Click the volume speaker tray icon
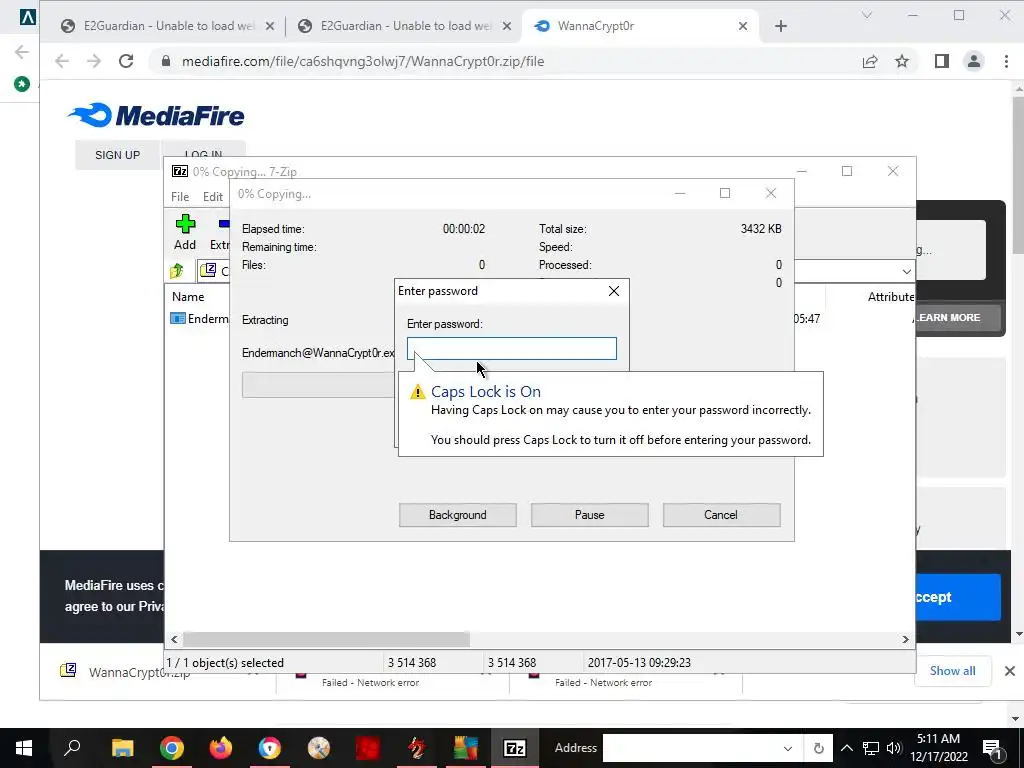Image resolution: width=1024 pixels, height=768 pixels. [x=894, y=748]
